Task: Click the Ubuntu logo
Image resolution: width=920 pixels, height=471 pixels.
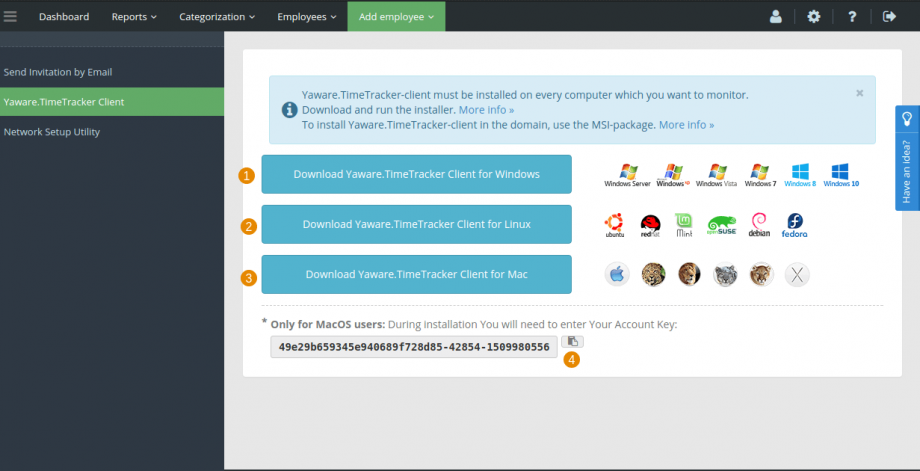Action: point(614,225)
